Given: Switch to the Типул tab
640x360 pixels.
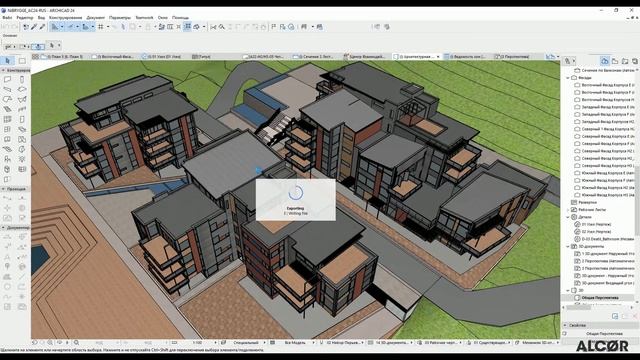Looking at the screenshot, I should (203, 57).
